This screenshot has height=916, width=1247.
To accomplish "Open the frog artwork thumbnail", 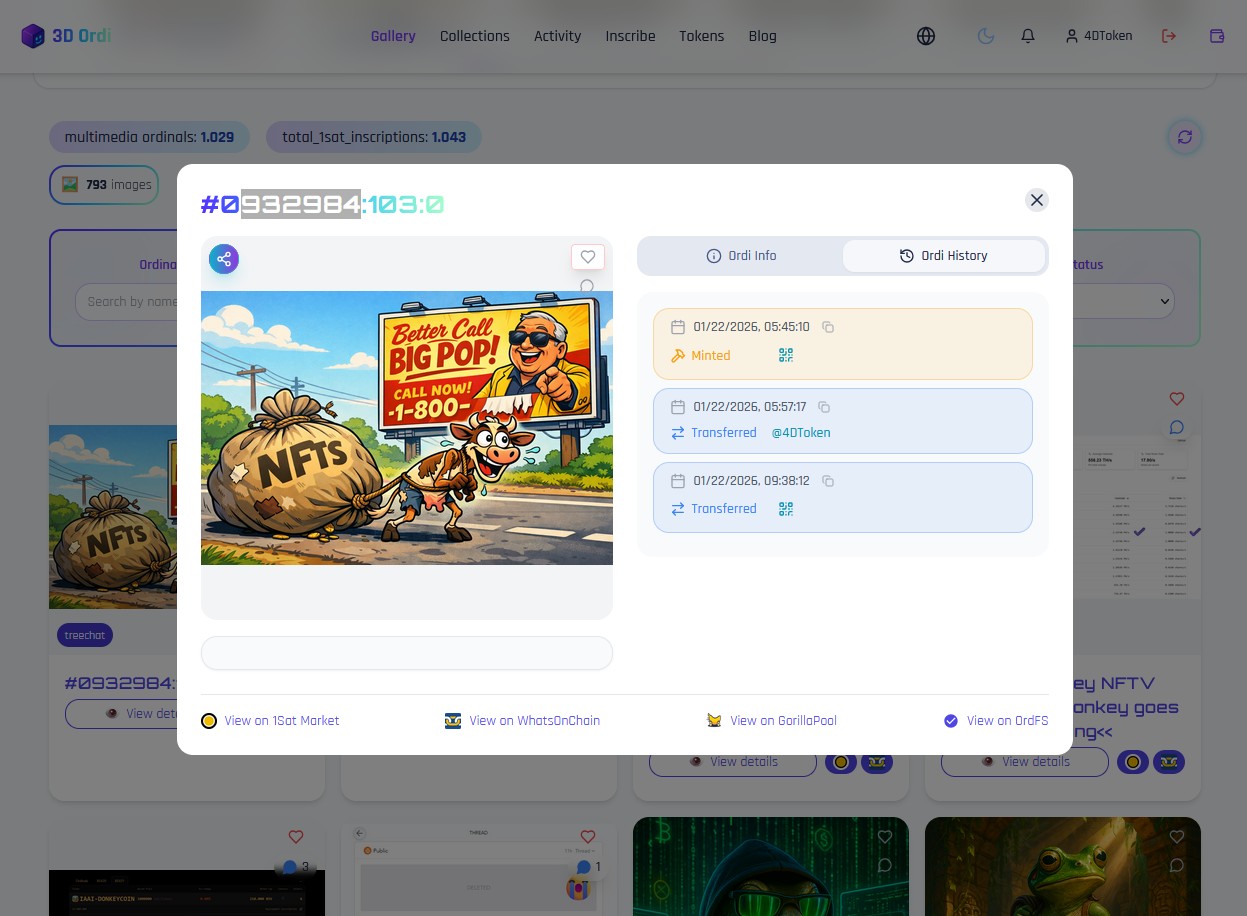I will click(x=1063, y=867).
